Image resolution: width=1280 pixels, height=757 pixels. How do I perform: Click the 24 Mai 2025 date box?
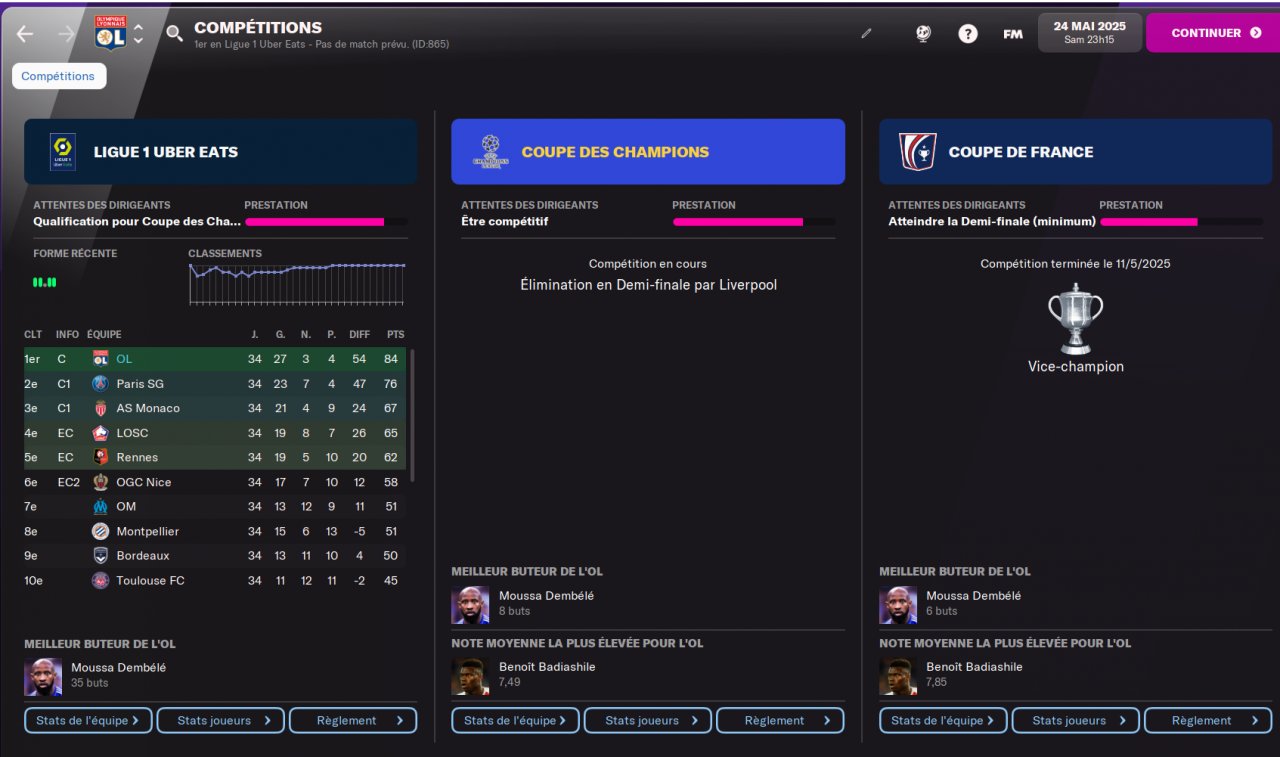click(x=1089, y=33)
